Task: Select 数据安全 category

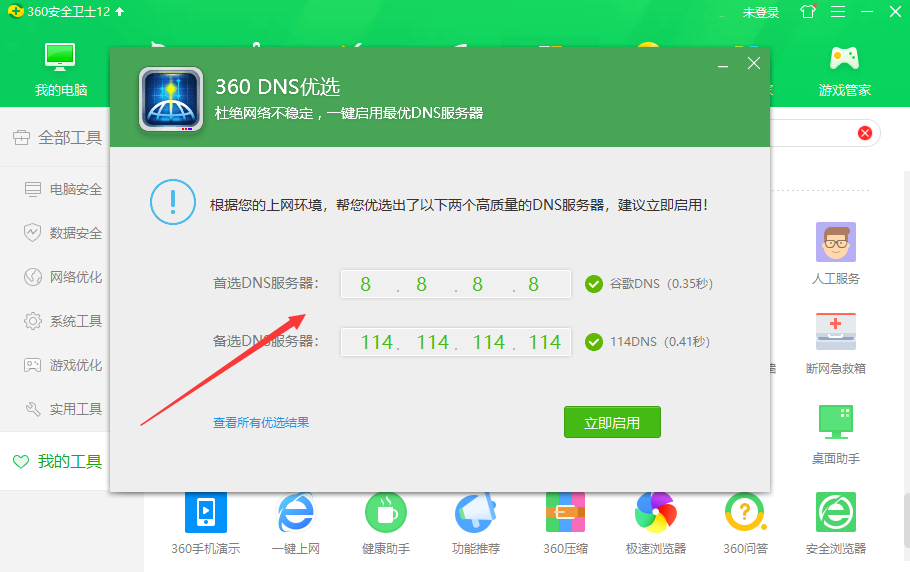Action: click(63, 233)
